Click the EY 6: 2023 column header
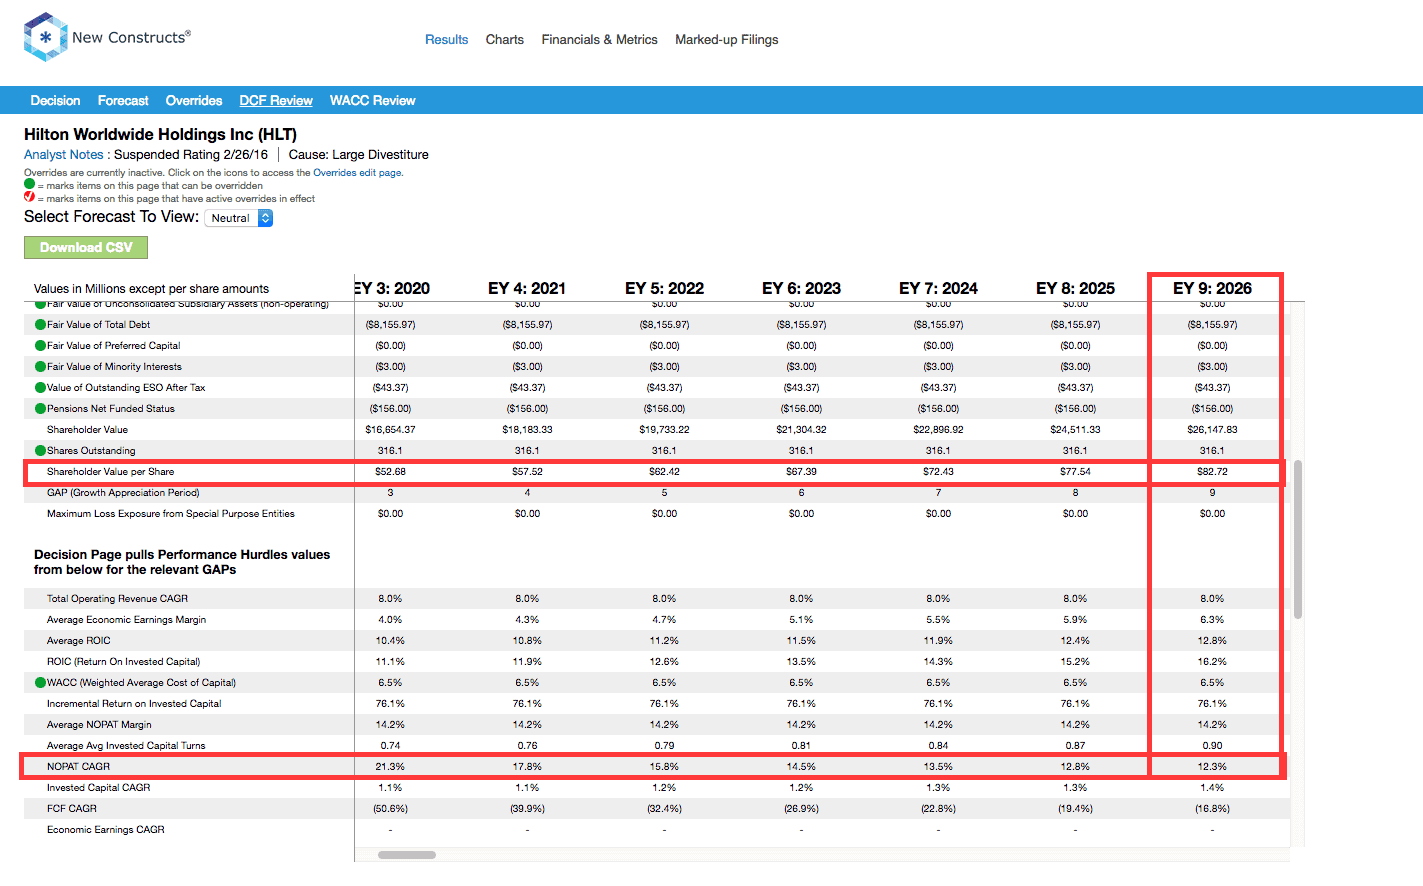This screenshot has height=886, width=1423. [x=801, y=288]
